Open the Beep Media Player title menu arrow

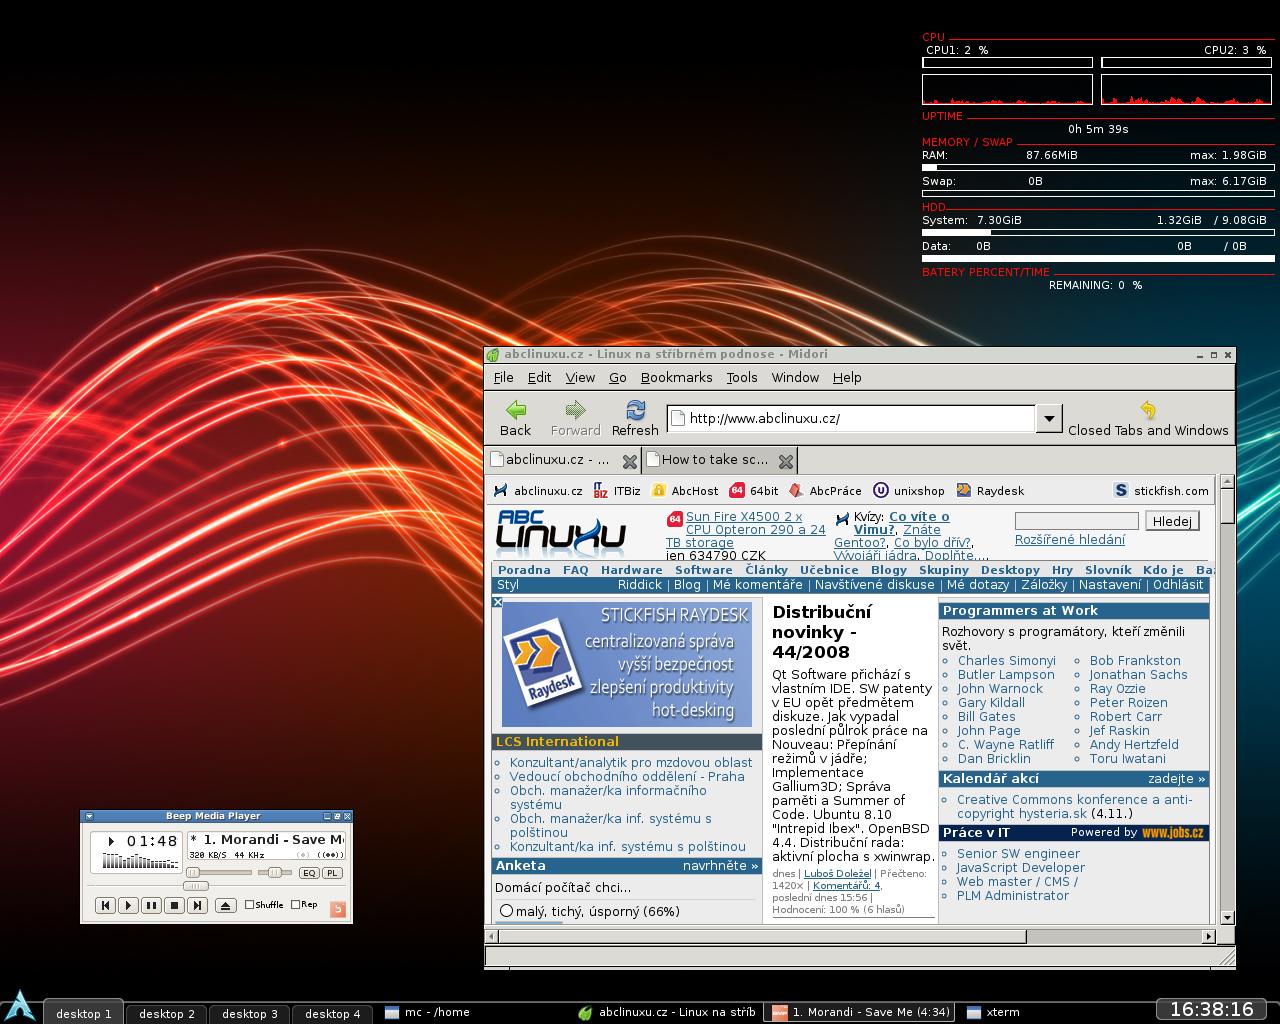[x=89, y=816]
